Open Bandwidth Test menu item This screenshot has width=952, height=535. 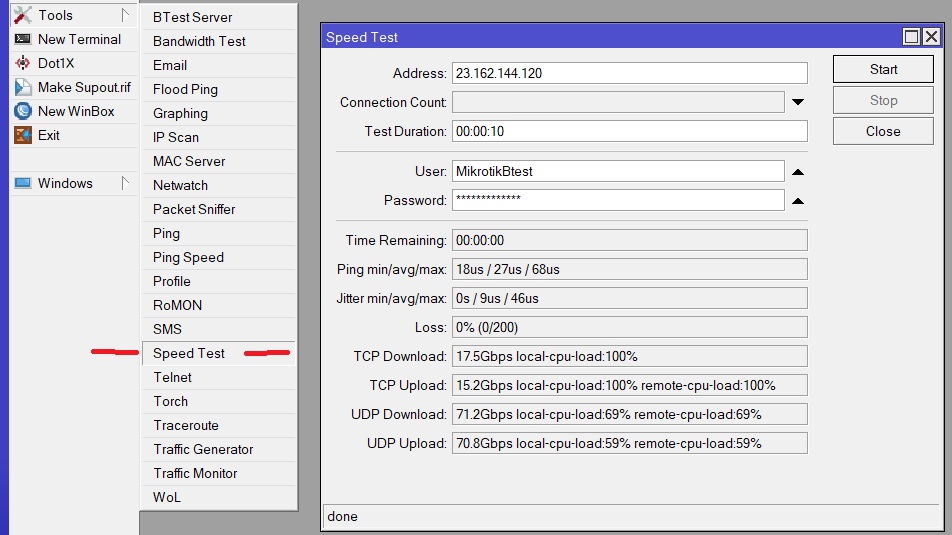tap(219, 41)
